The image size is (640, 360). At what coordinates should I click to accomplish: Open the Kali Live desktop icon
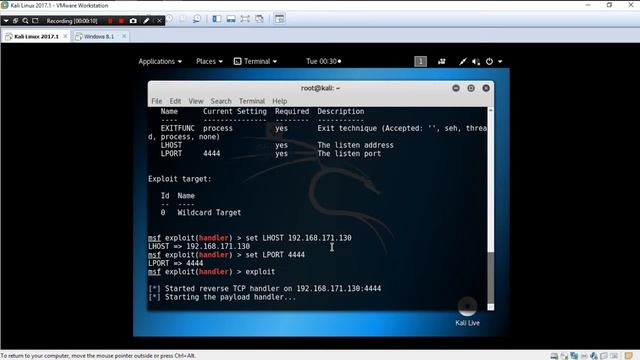467,312
